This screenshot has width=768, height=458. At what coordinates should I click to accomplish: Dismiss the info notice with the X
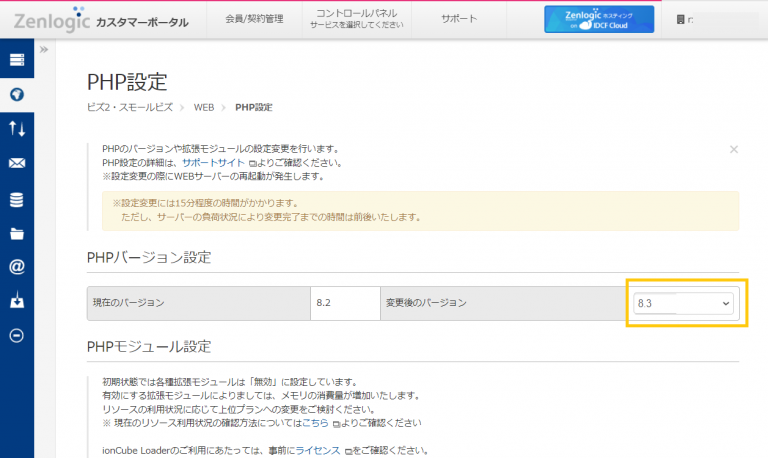pyautogui.click(x=733, y=149)
